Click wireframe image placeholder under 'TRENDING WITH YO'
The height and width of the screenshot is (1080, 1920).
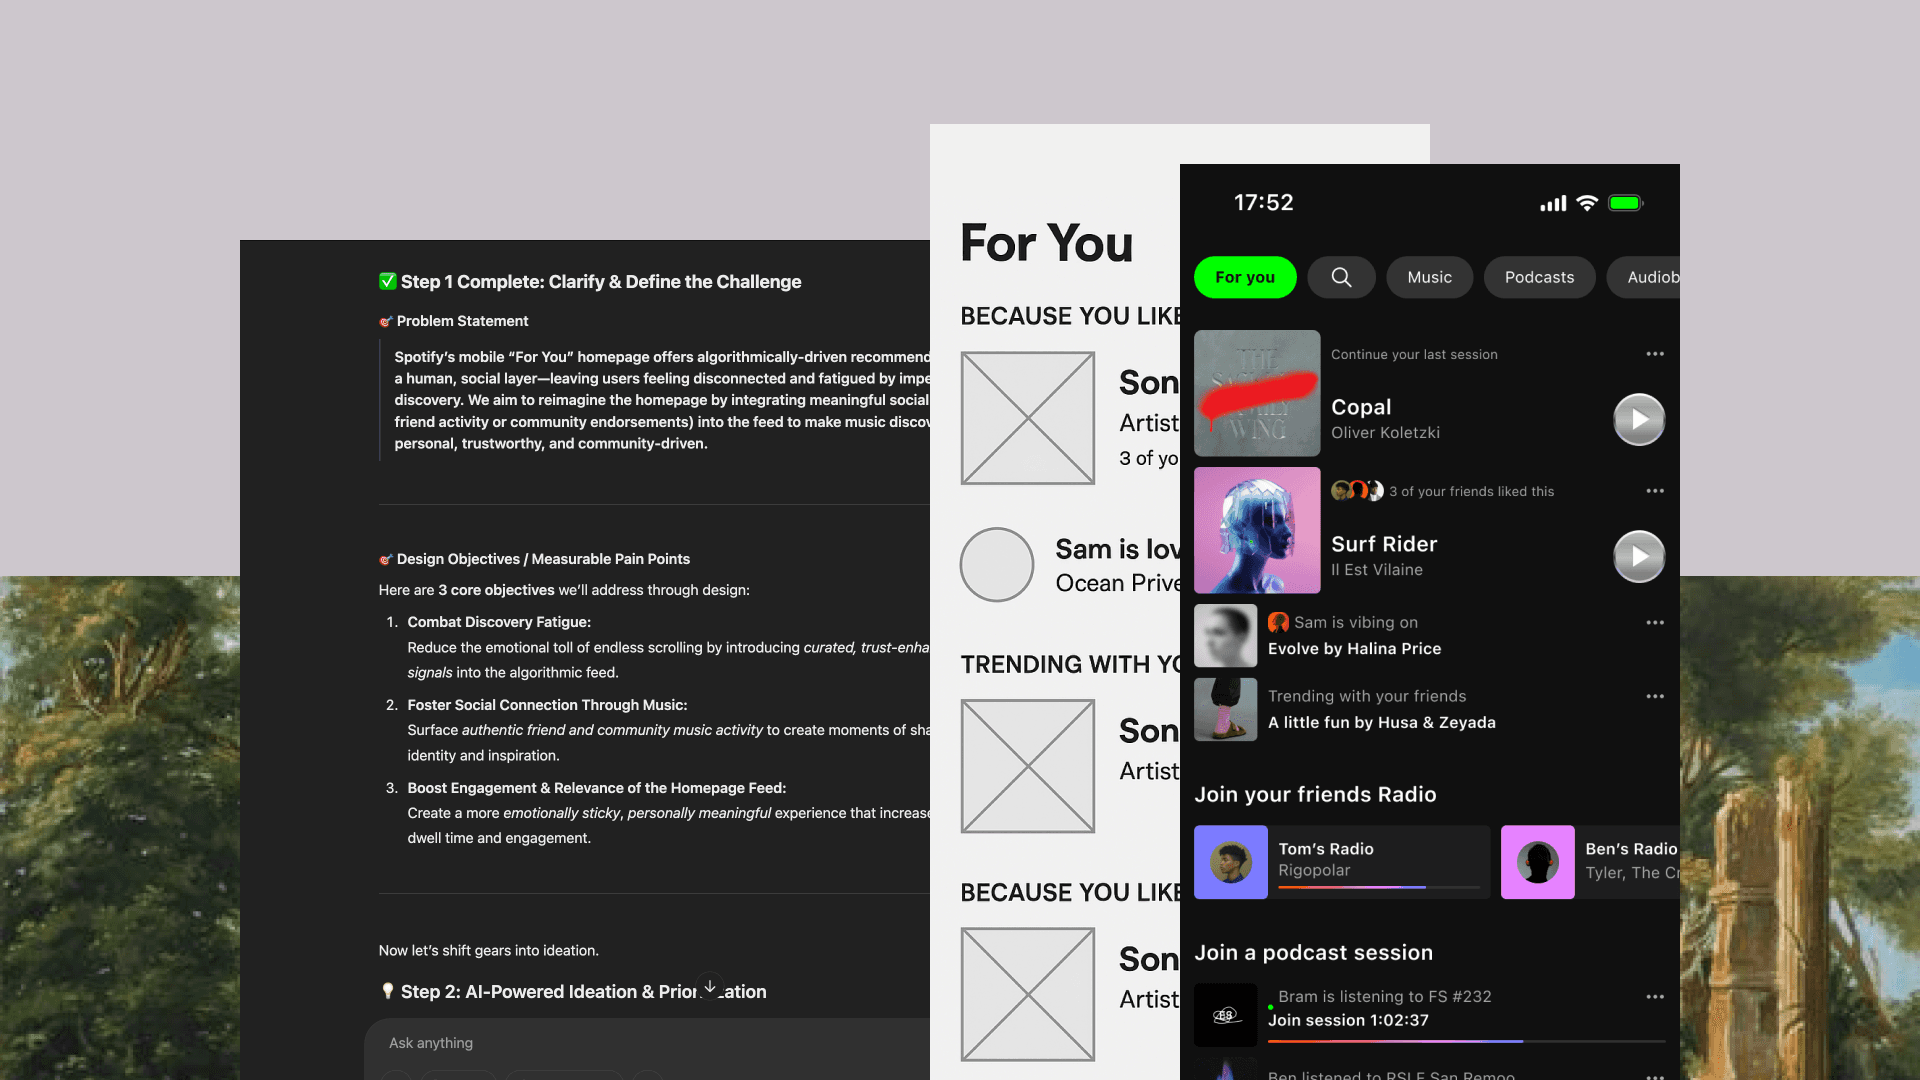tap(1028, 766)
